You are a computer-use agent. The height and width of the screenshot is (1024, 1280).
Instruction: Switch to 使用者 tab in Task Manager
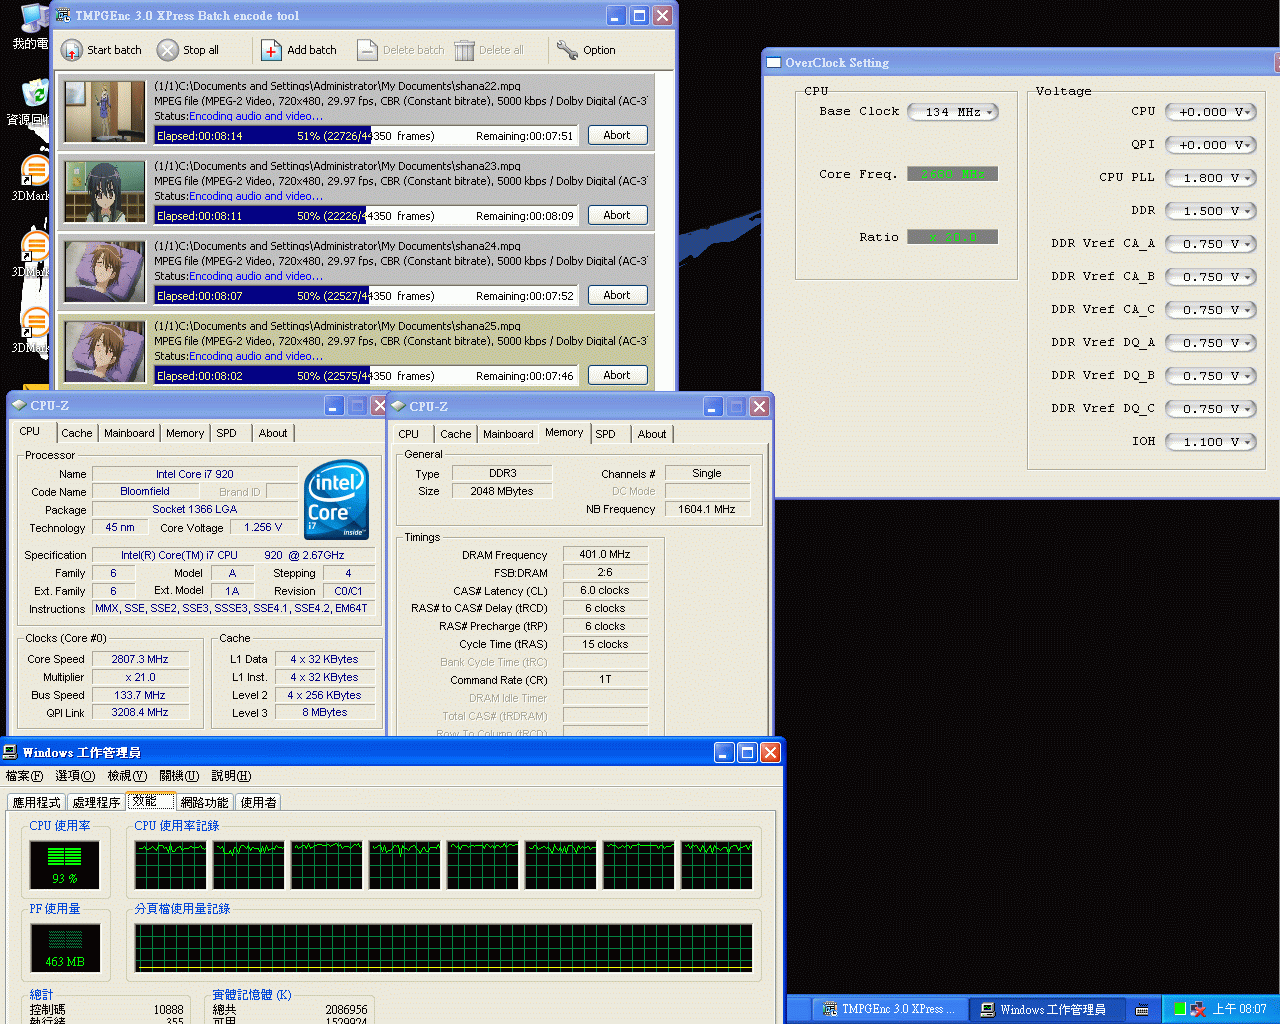pyautogui.click(x=258, y=802)
